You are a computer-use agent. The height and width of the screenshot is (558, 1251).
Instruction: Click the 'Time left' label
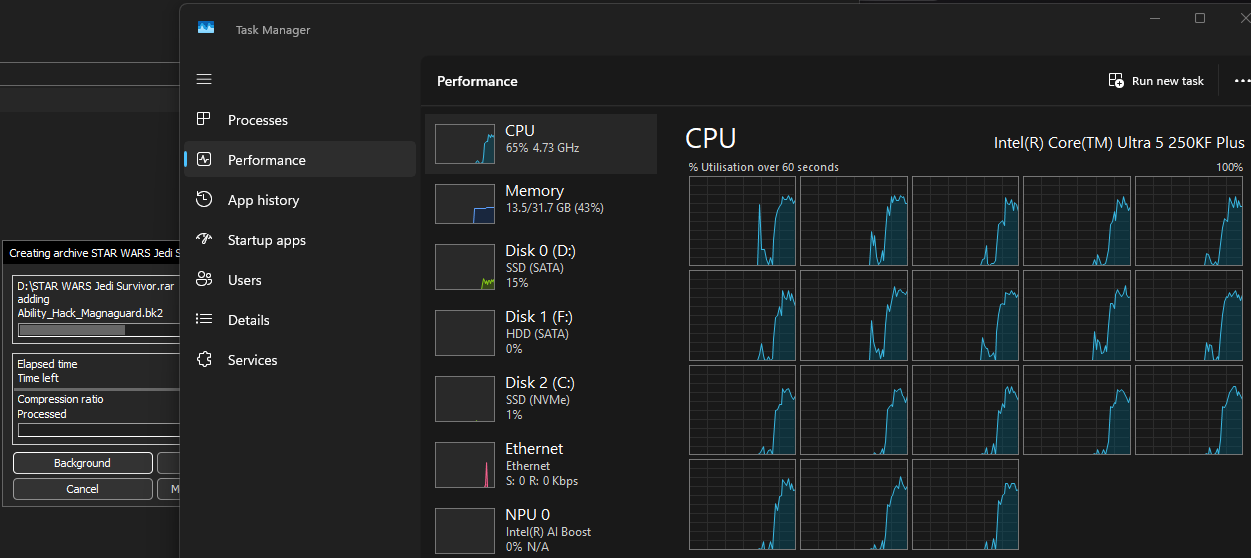[x=38, y=378]
